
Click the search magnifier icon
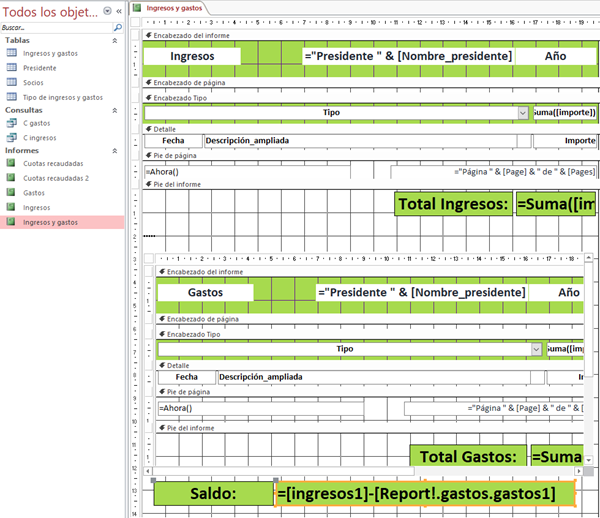pyautogui.click(x=118, y=28)
